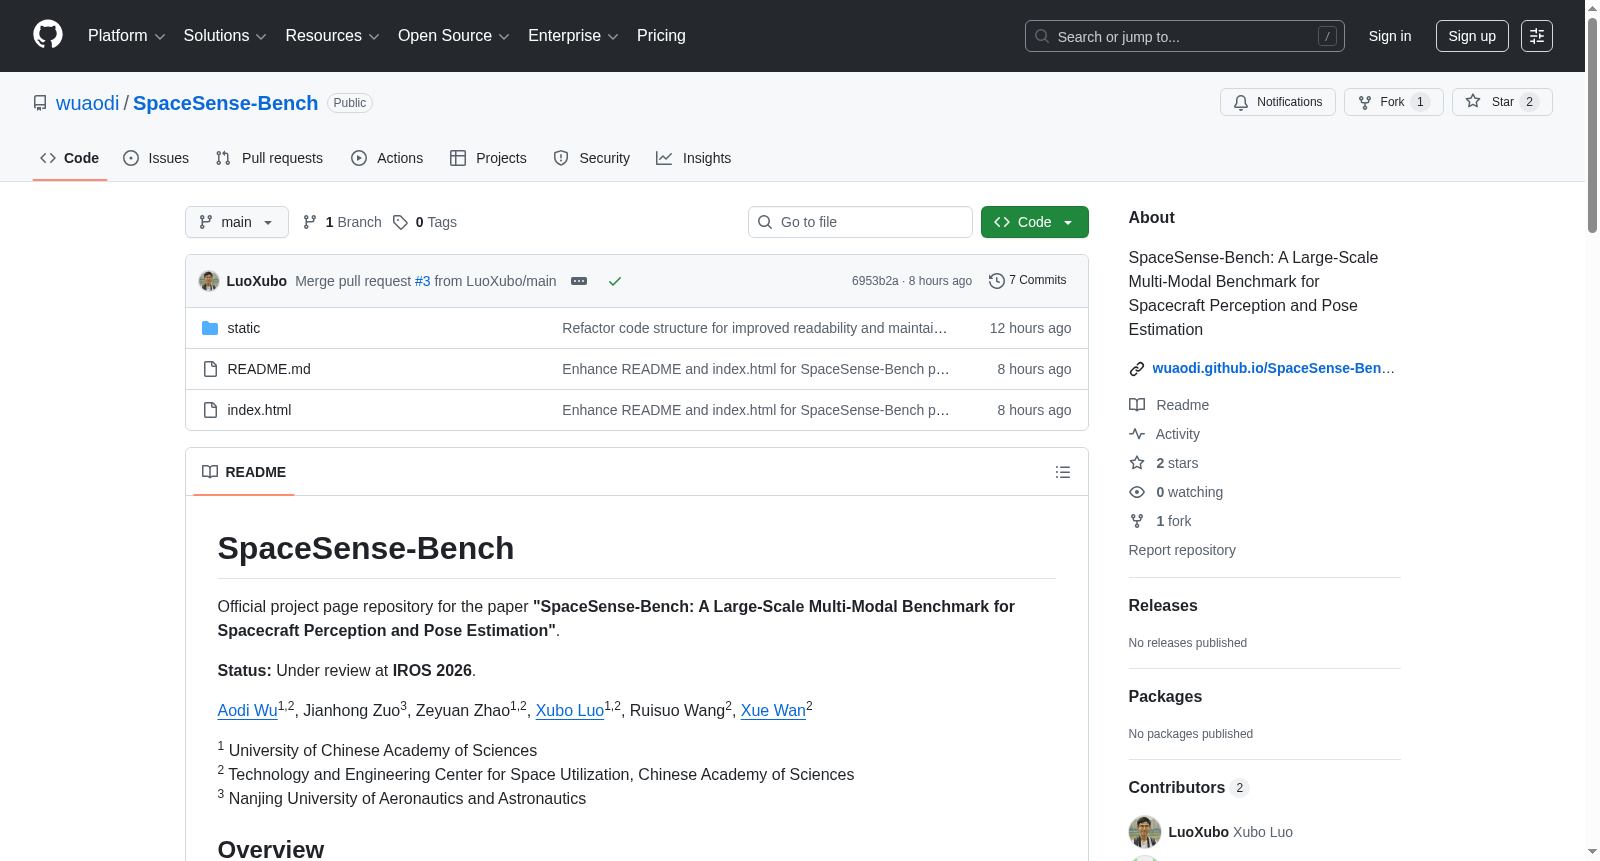Focus the Search or jump to field
This screenshot has height=861, width=1600.
click(x=1185, y=36)
